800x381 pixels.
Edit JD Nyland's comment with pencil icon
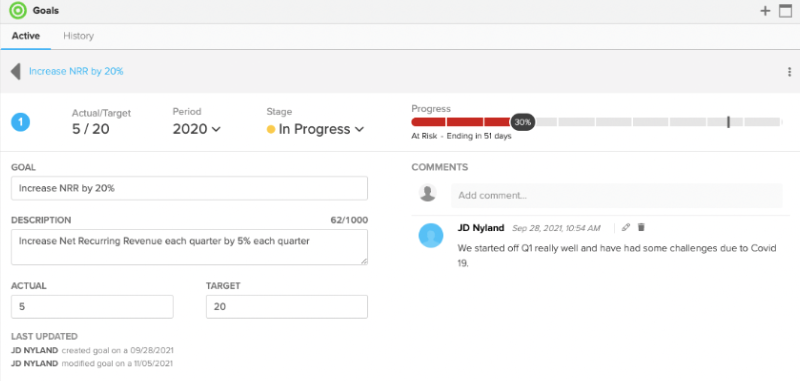coord(626,227)
